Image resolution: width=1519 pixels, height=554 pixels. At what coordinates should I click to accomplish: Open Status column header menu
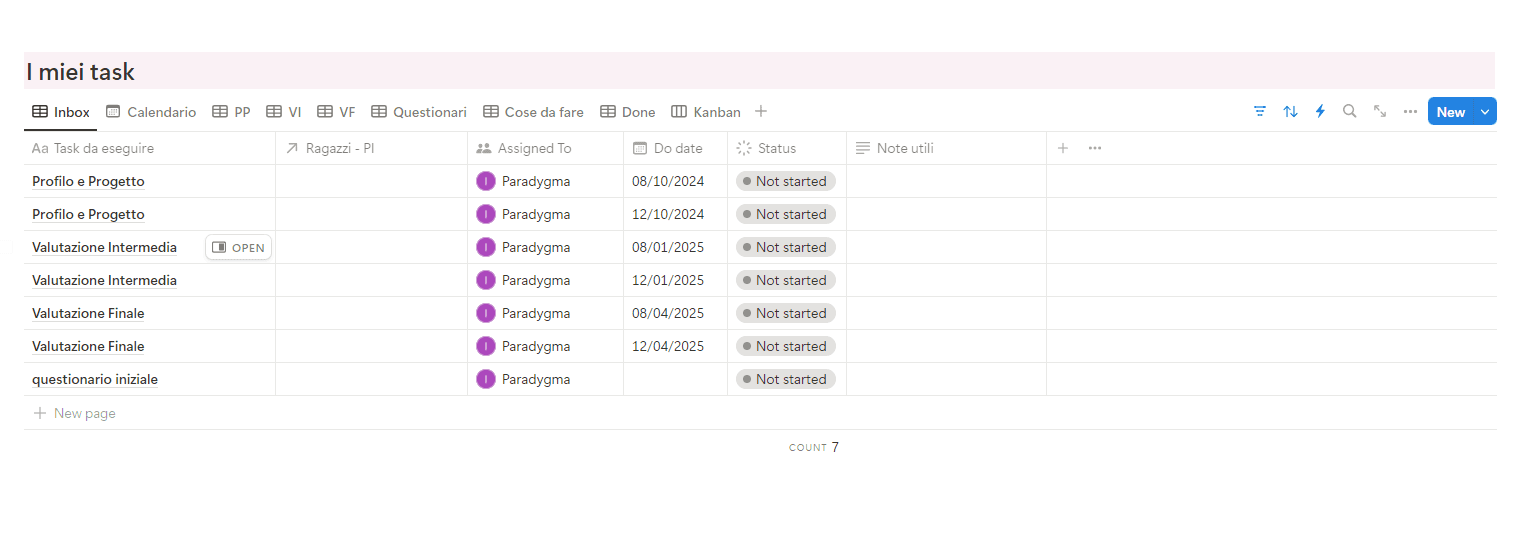pos(787,148)
